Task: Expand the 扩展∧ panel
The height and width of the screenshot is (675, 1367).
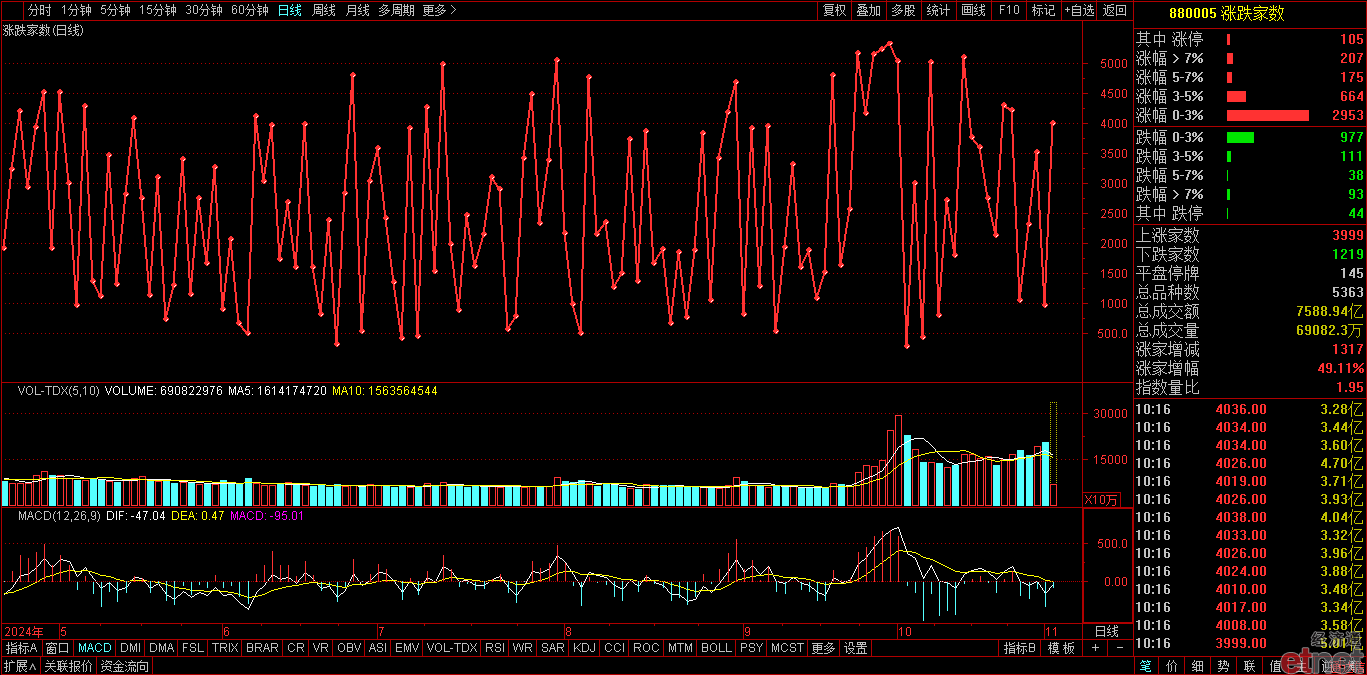Action: tap(20, 666)
